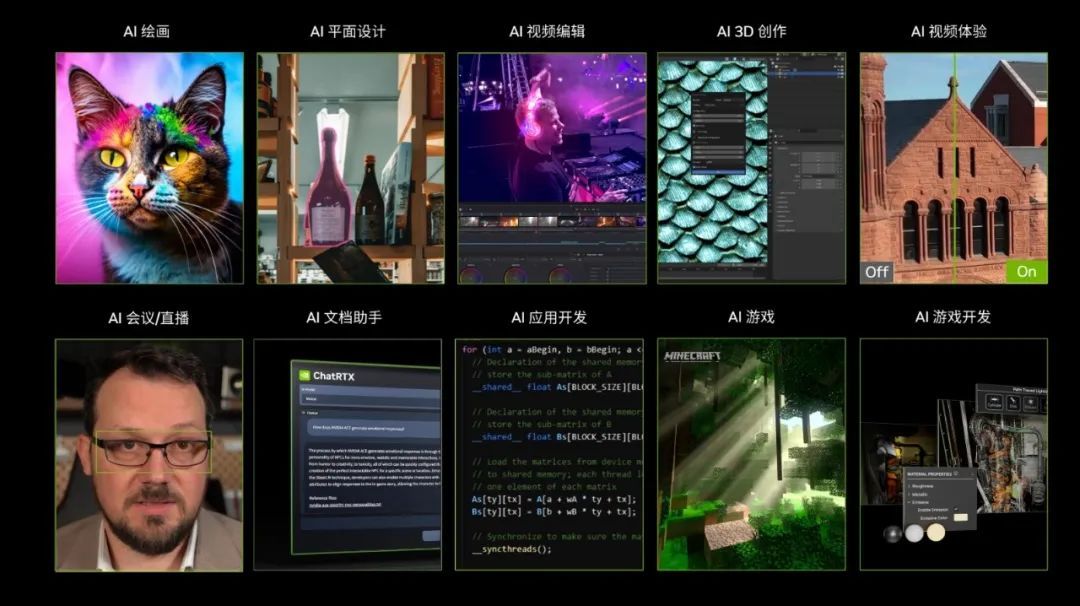This screenshot has width=1080, height=606.
Task: Click the MINECRAFT logo in the game image
Action: click(x=692, y=356)
